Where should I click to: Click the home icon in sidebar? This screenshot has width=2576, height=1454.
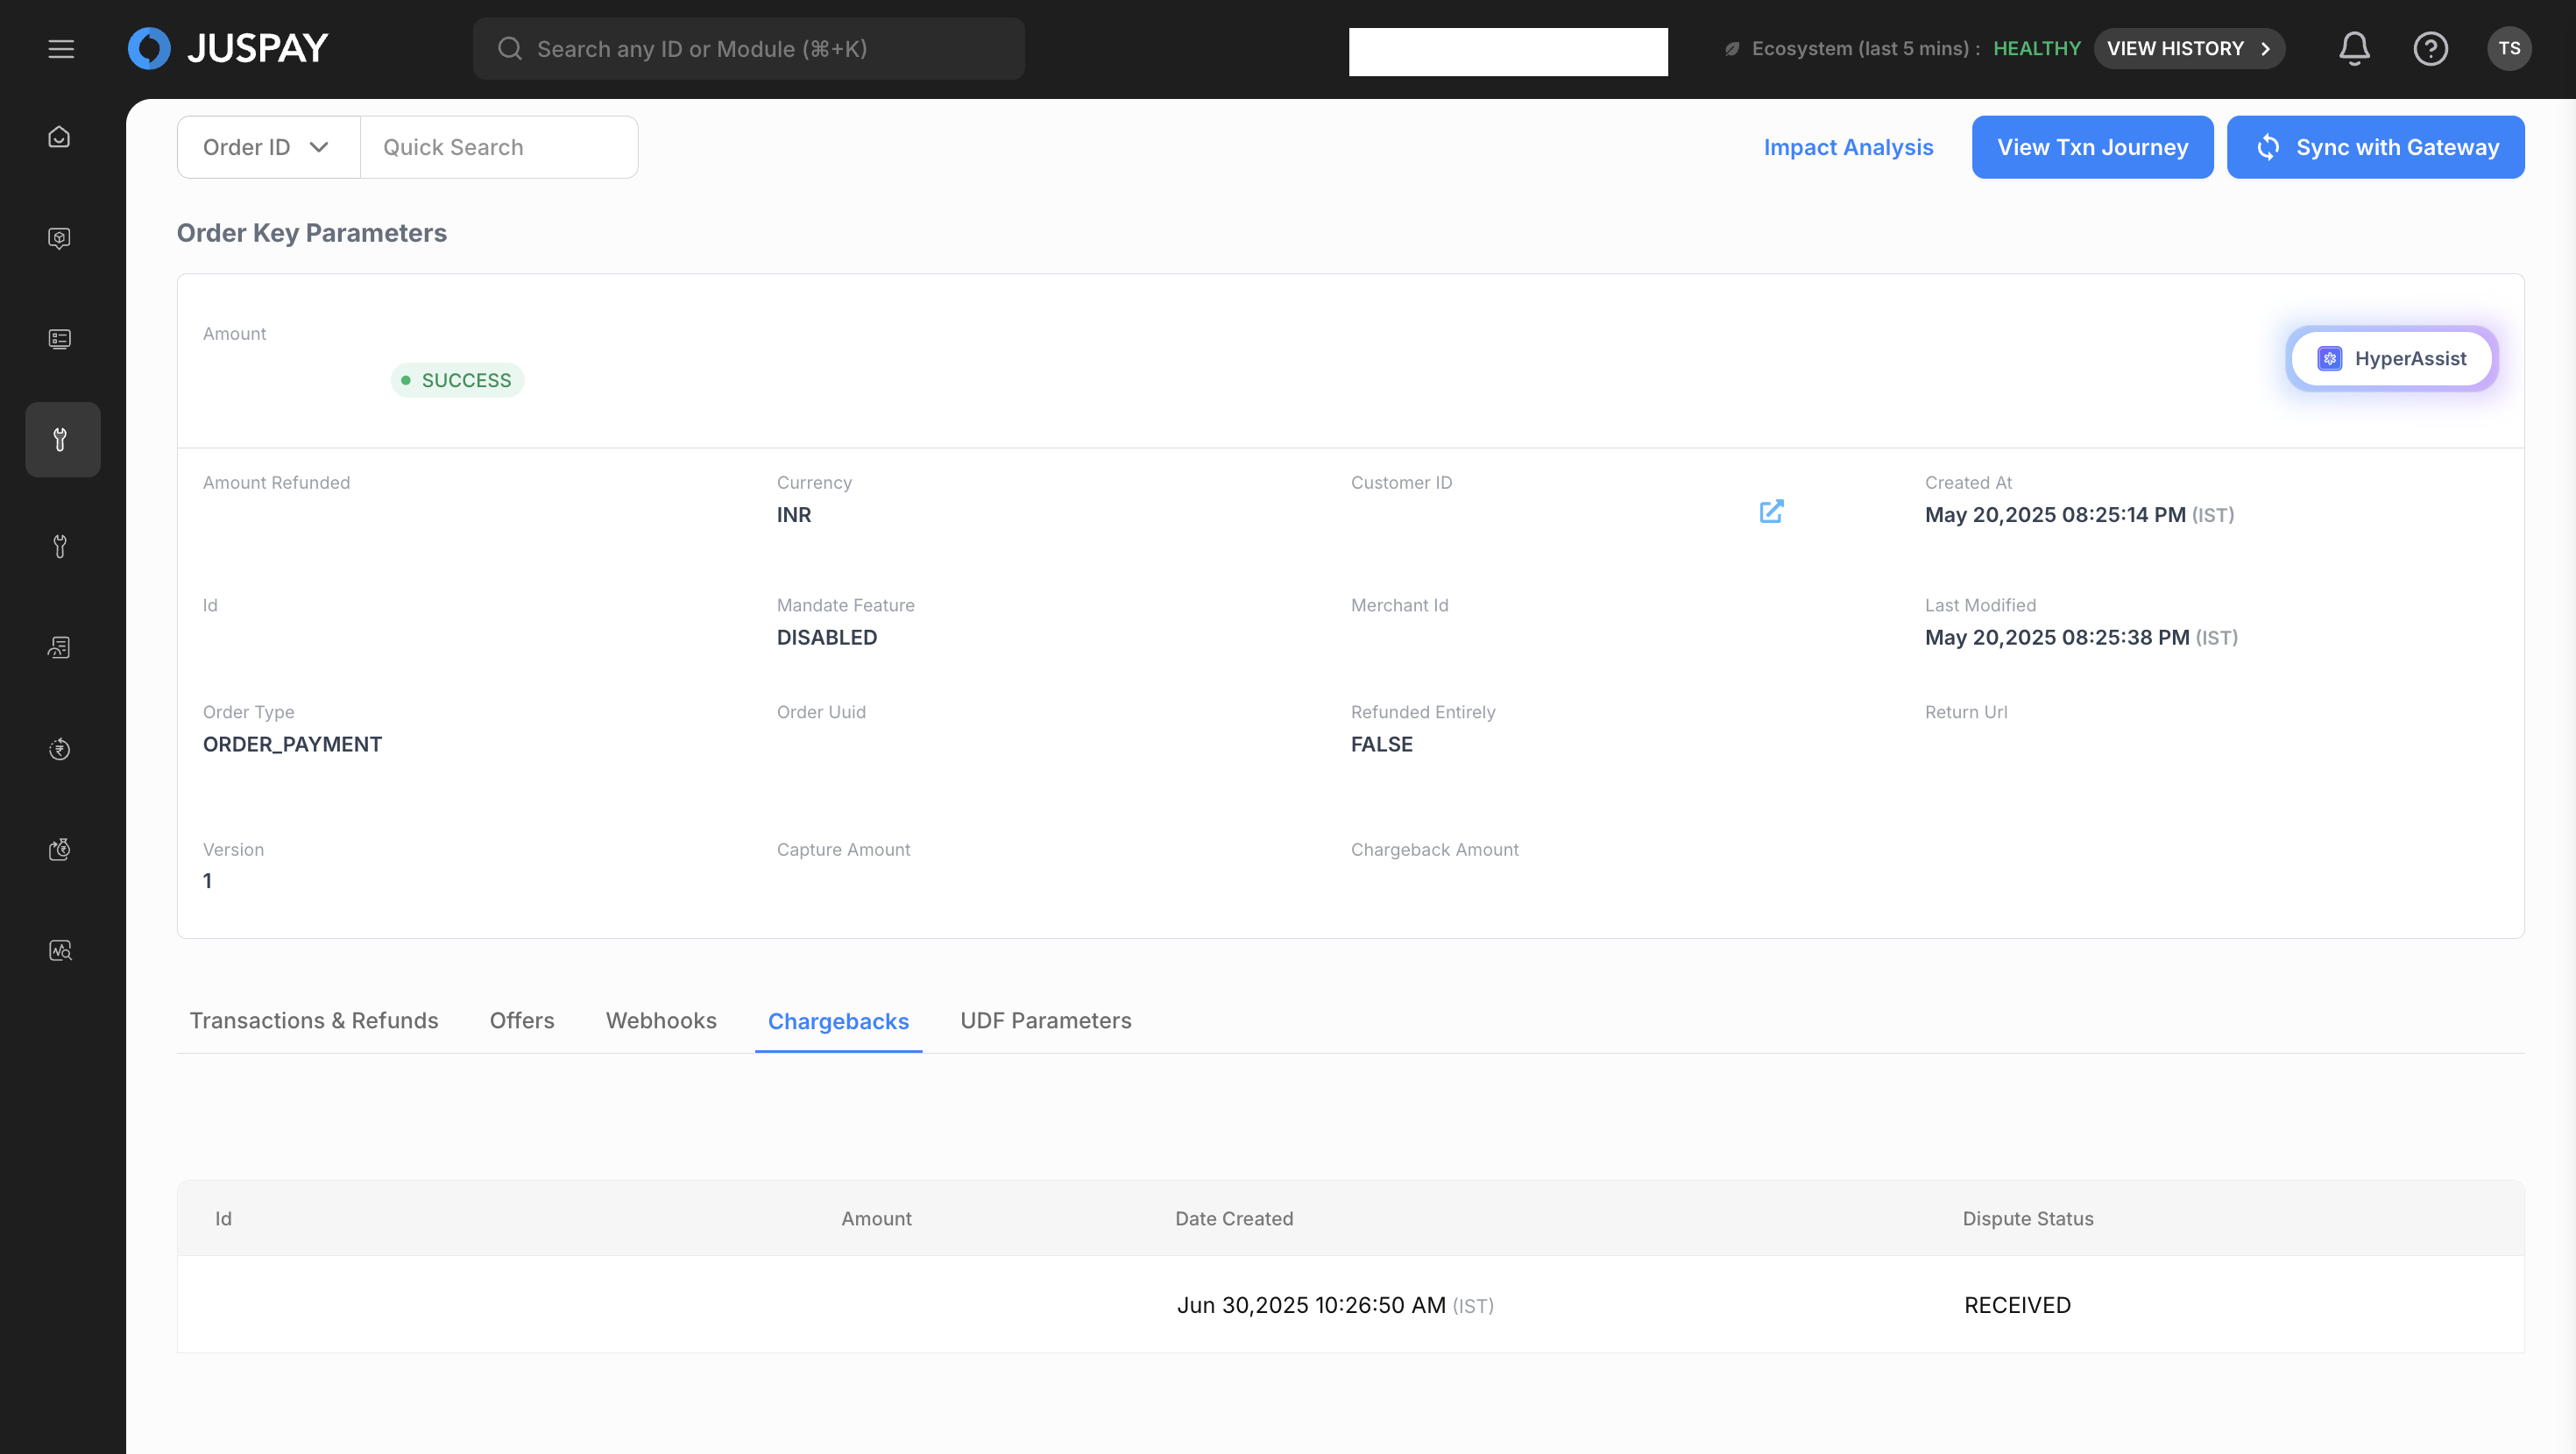(x=60, y=137)
